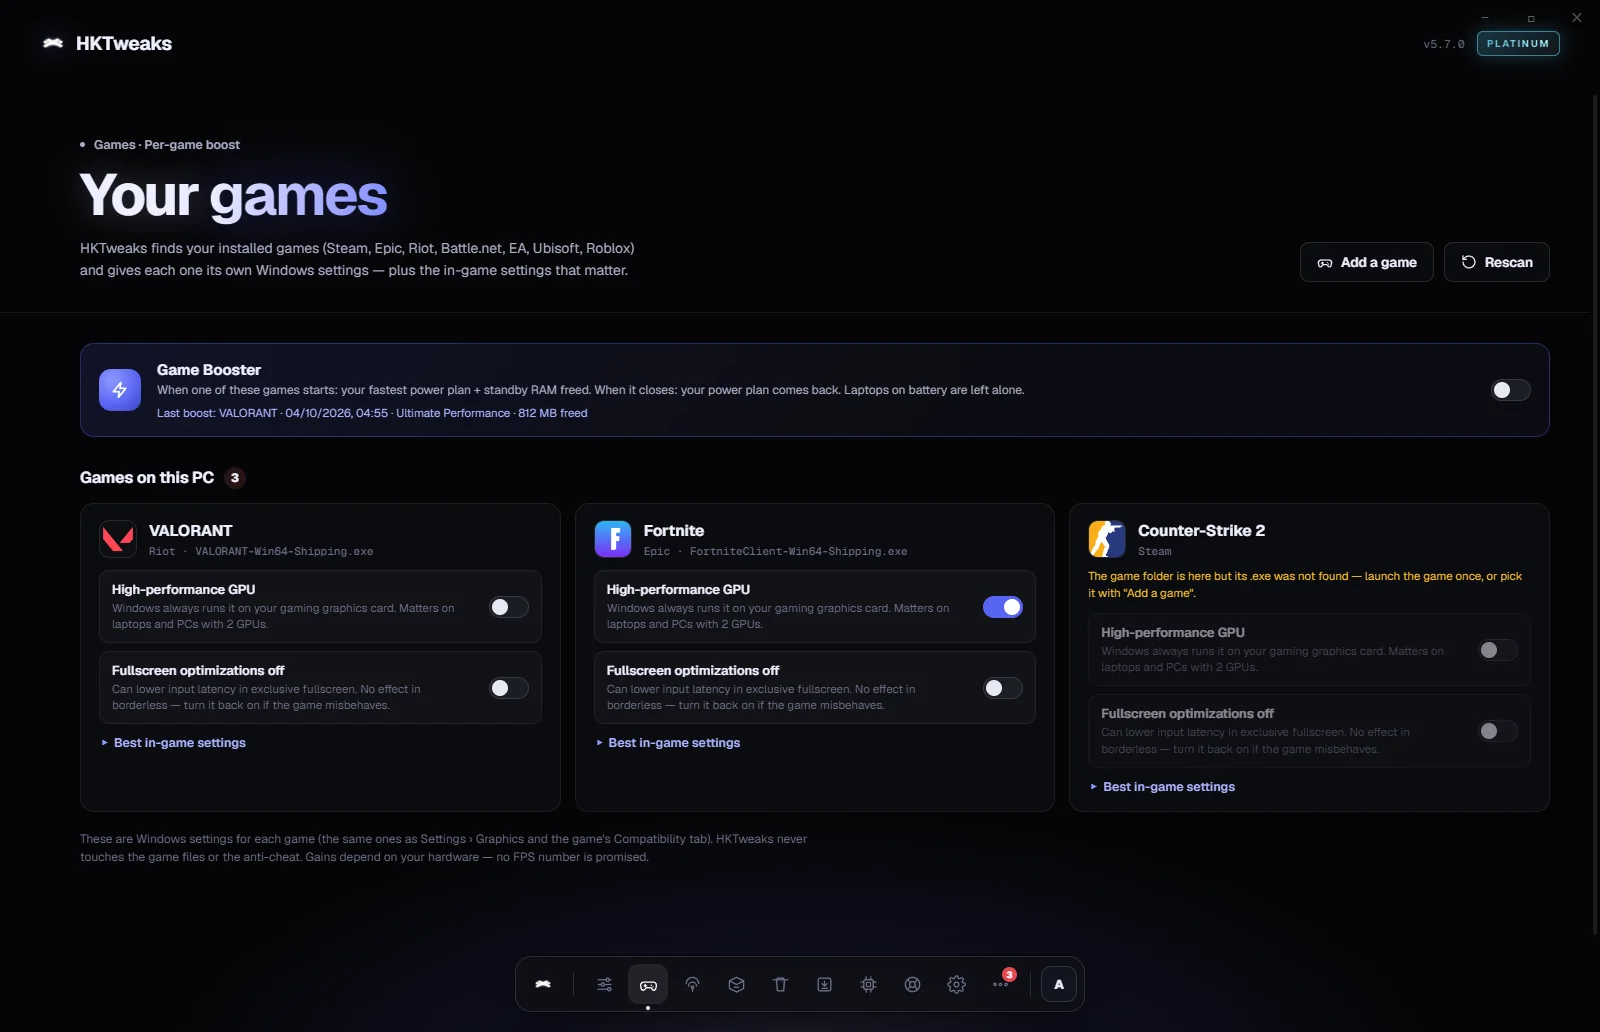Click the Counter-Strike 2 game logo

click(x=1107, y=539)
